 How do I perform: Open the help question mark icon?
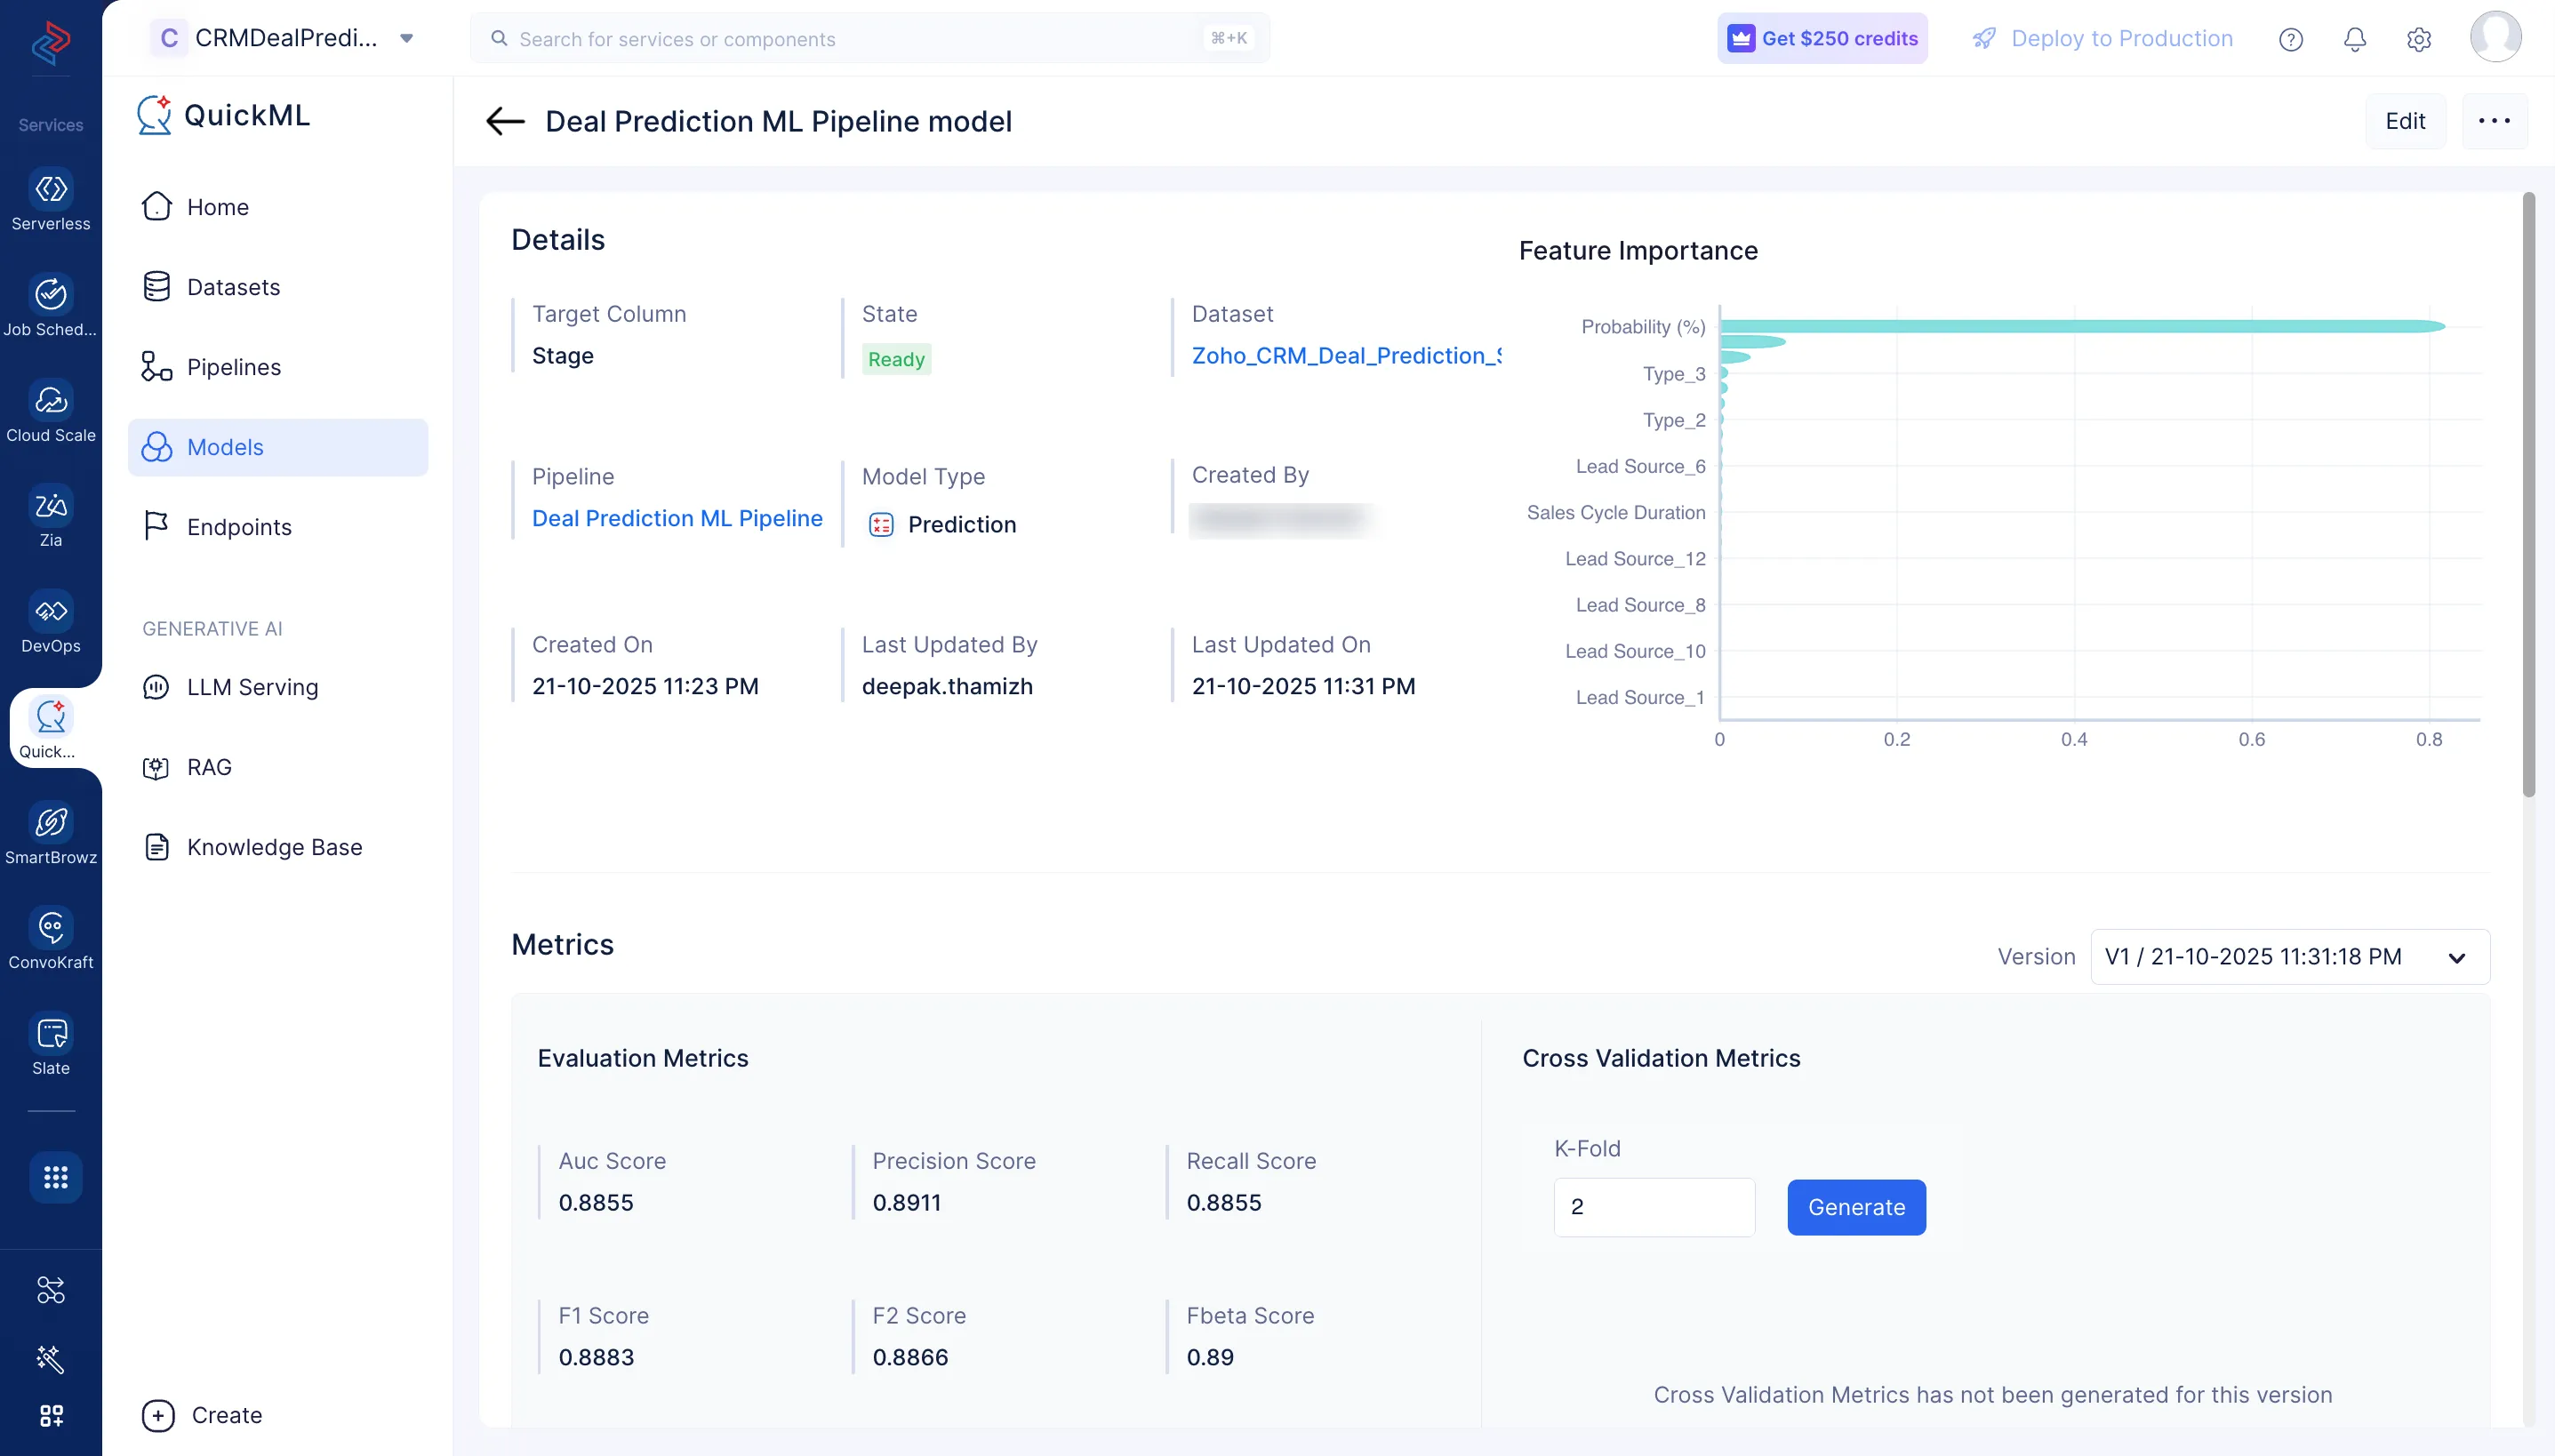pyautogui.click(x=2290, y=39)
